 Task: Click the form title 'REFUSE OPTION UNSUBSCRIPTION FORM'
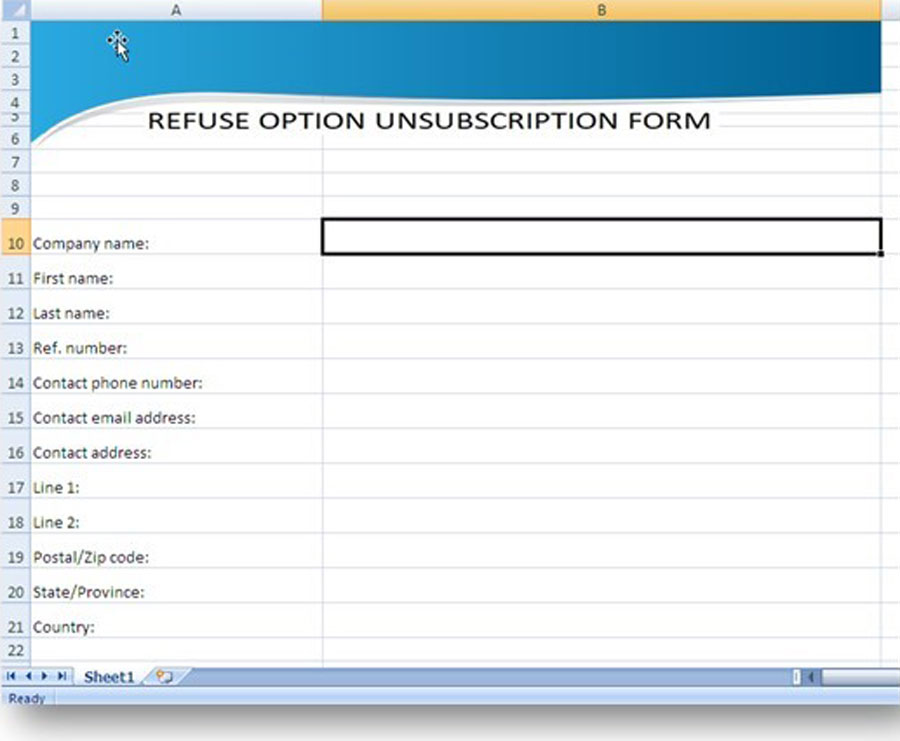click(x=429, y=121)
